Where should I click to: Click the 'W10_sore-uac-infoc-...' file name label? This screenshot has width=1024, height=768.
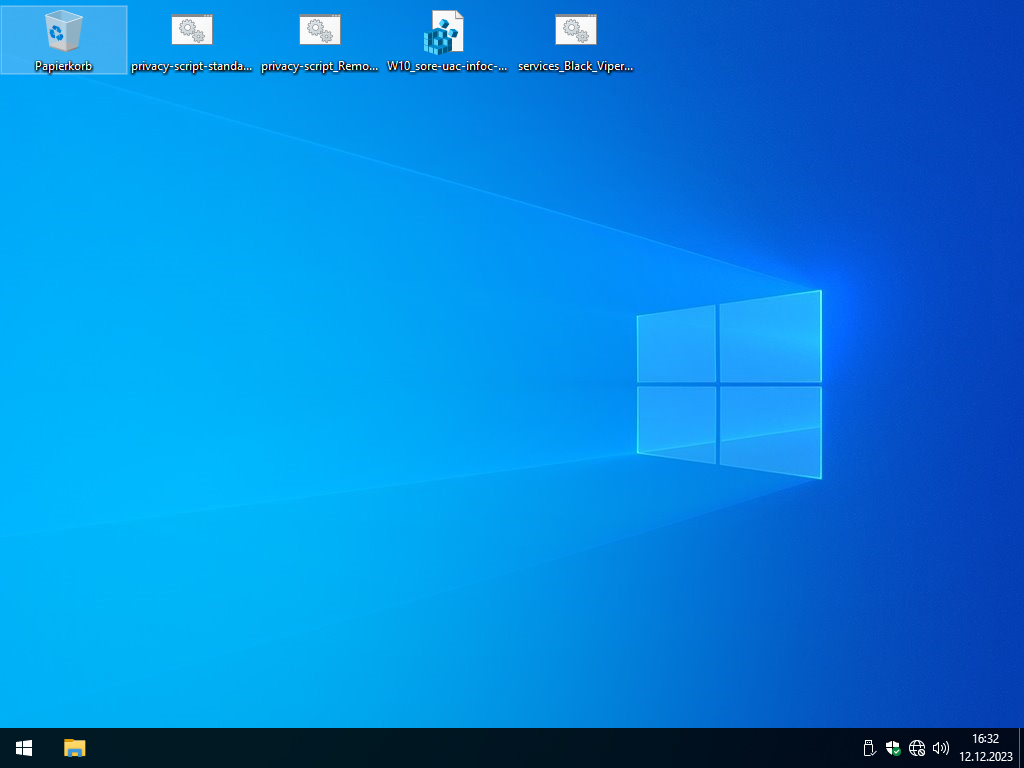pos(447,66)
